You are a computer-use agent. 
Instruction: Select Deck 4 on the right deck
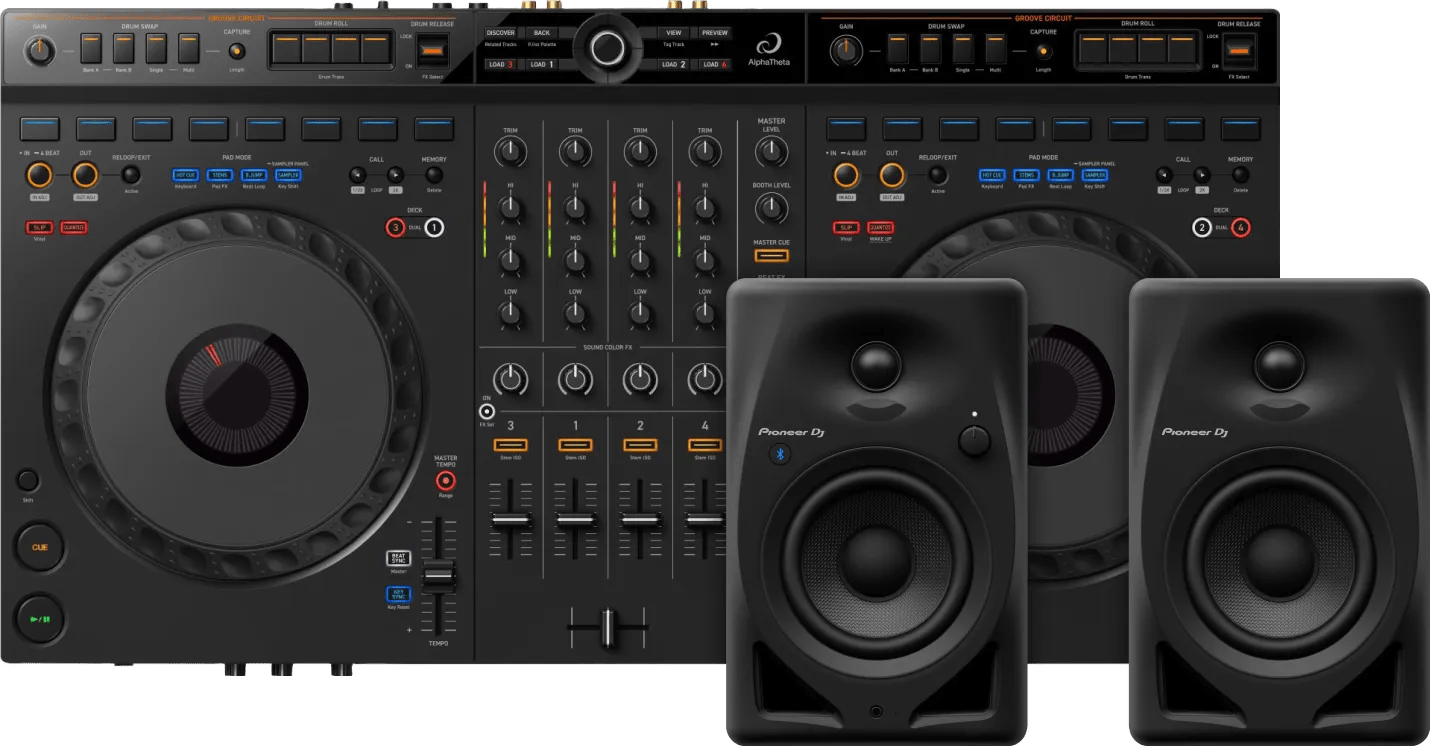click(1240, 228)
